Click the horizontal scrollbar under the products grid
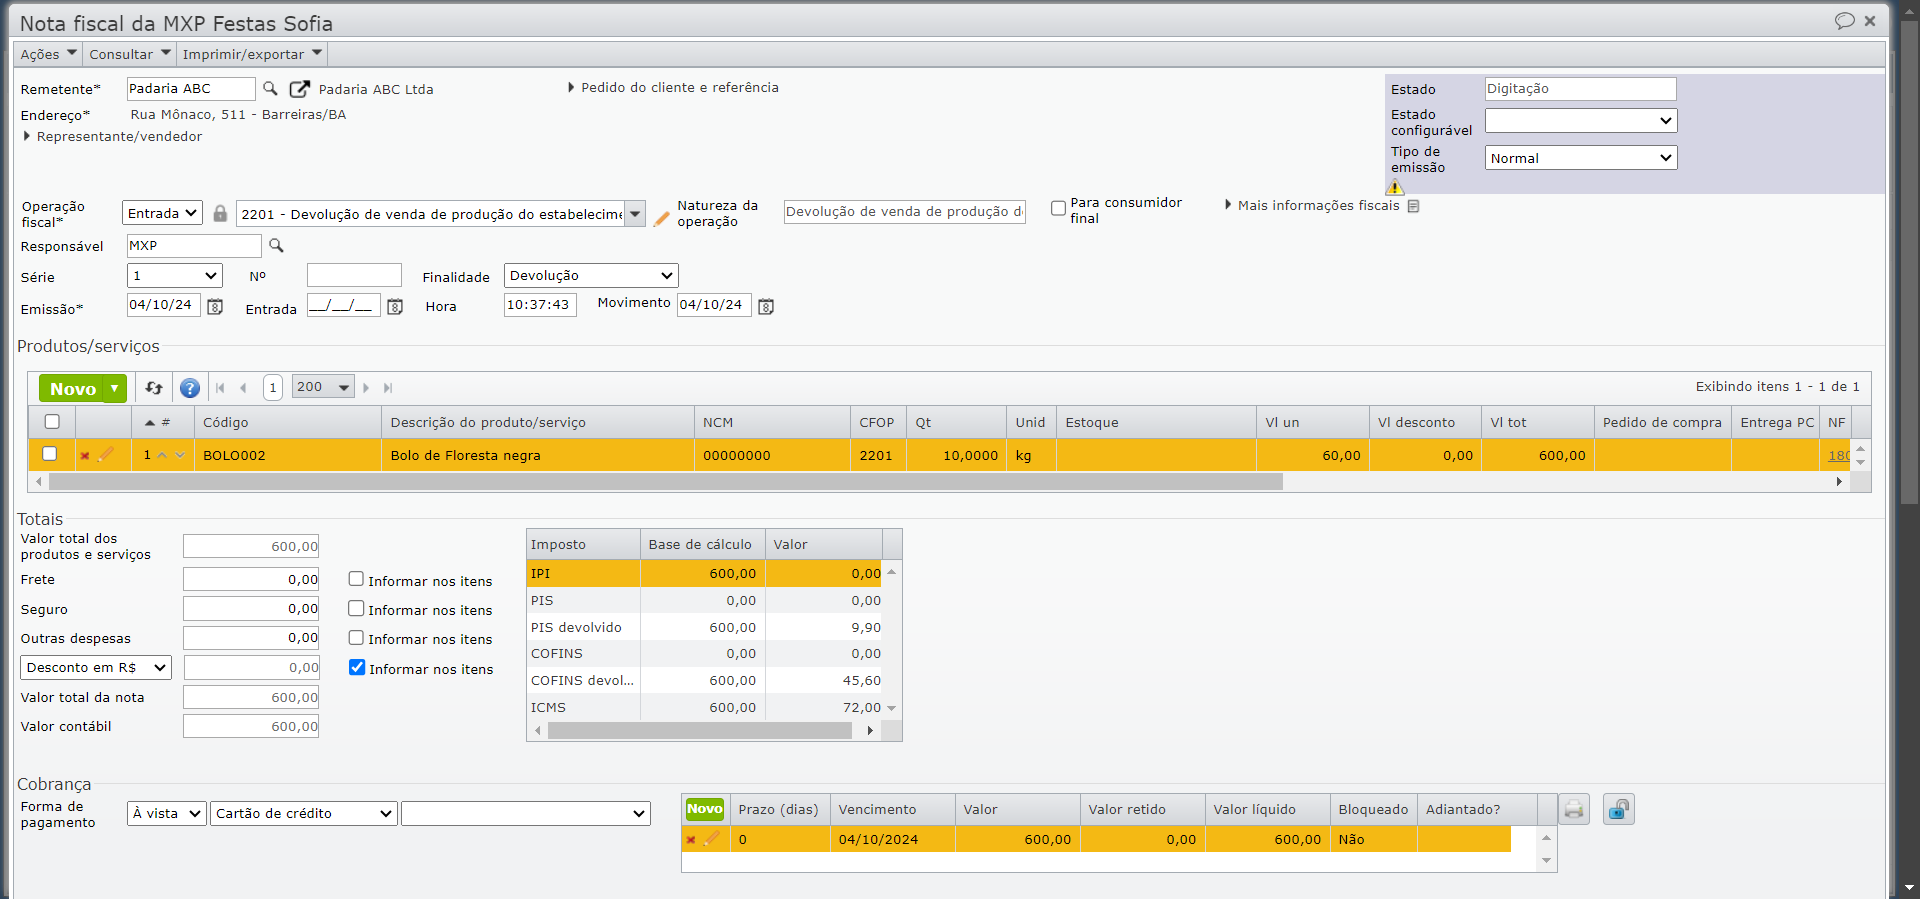This screenshot has height=899, width=1920. [x=665, y=482]
